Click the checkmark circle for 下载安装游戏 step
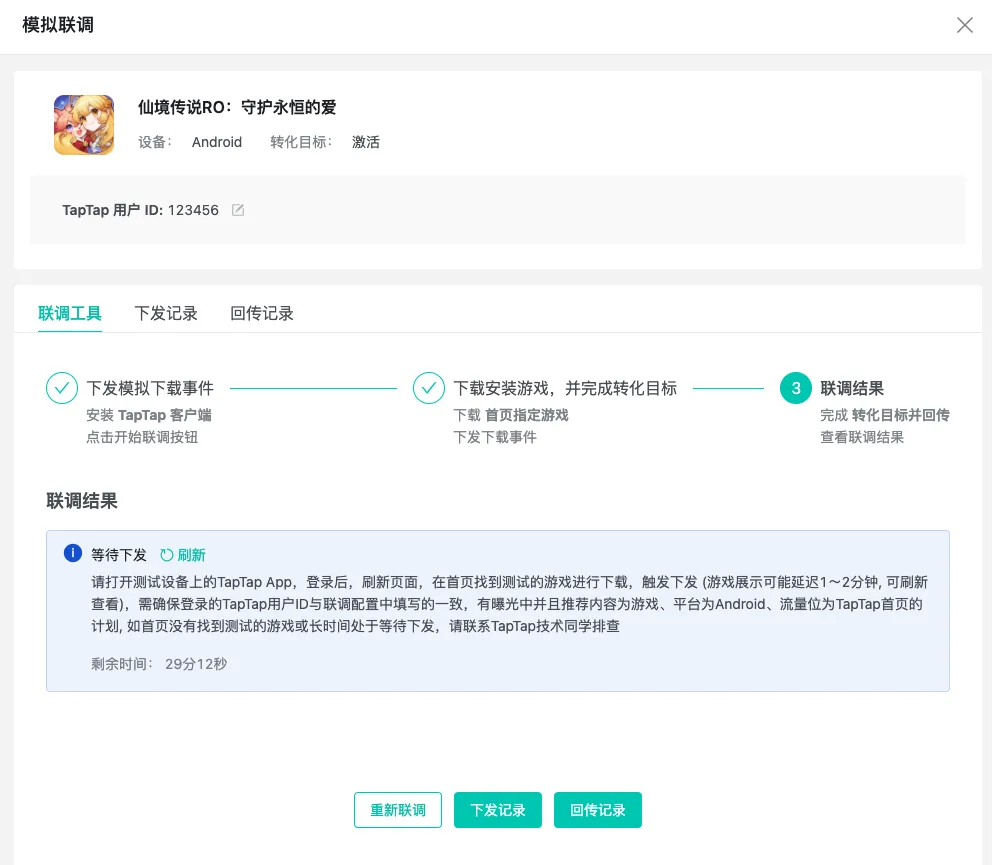The width and height of the screenshot is (992, 865). (x=429, y=387)
